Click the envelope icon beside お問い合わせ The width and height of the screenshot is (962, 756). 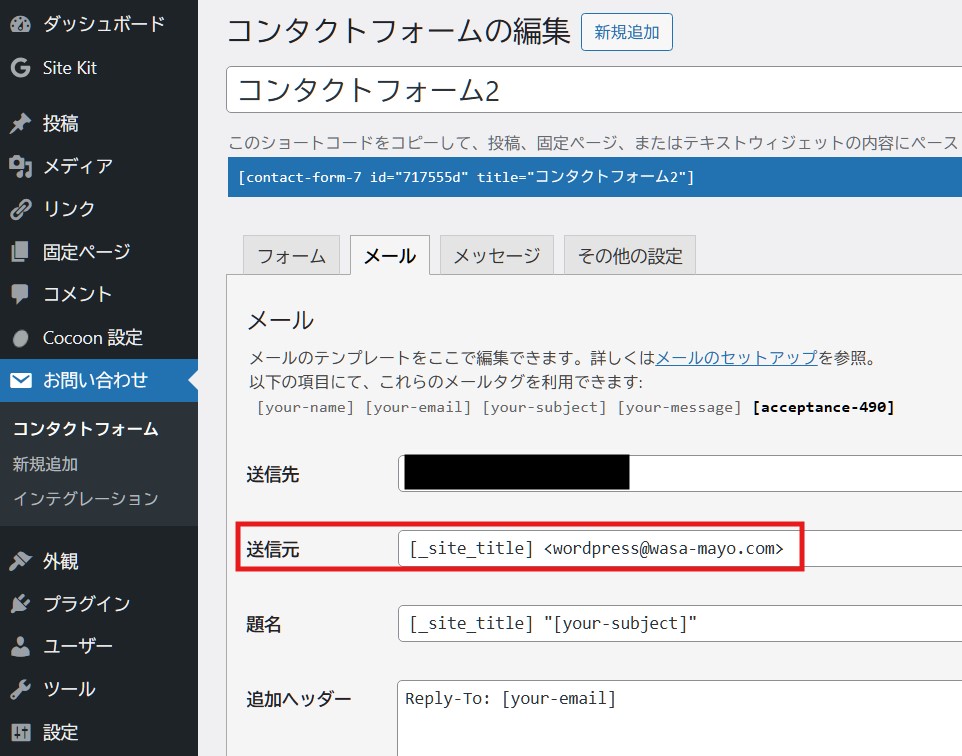coord(20,380)
